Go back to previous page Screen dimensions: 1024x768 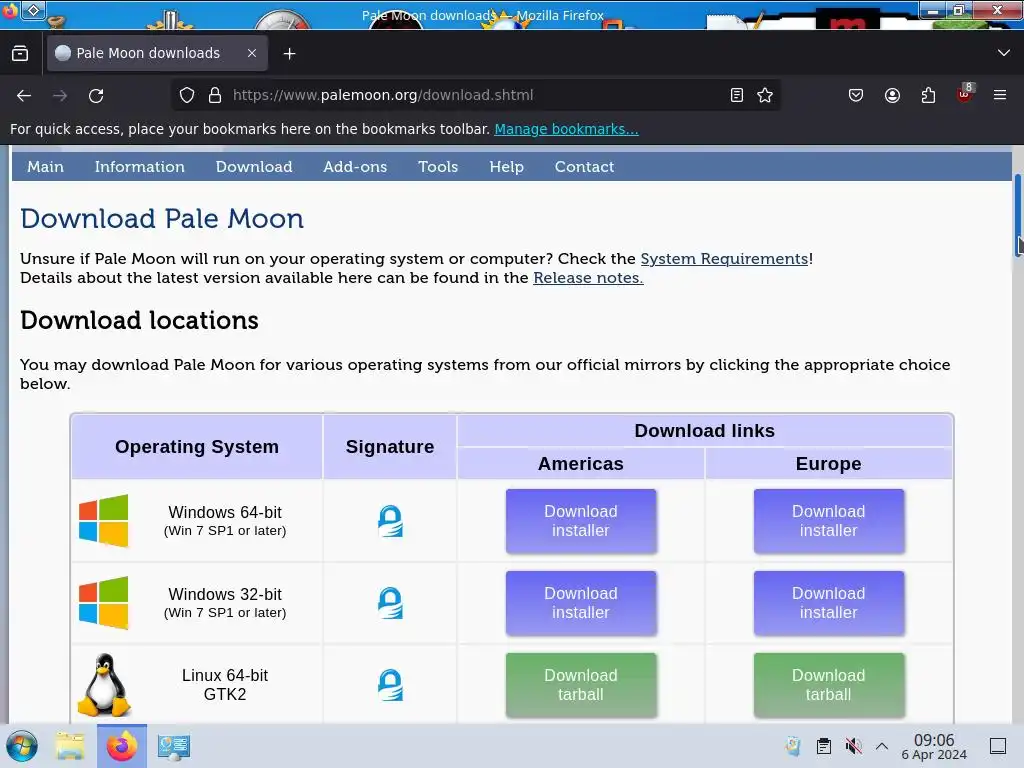(24, 95)
